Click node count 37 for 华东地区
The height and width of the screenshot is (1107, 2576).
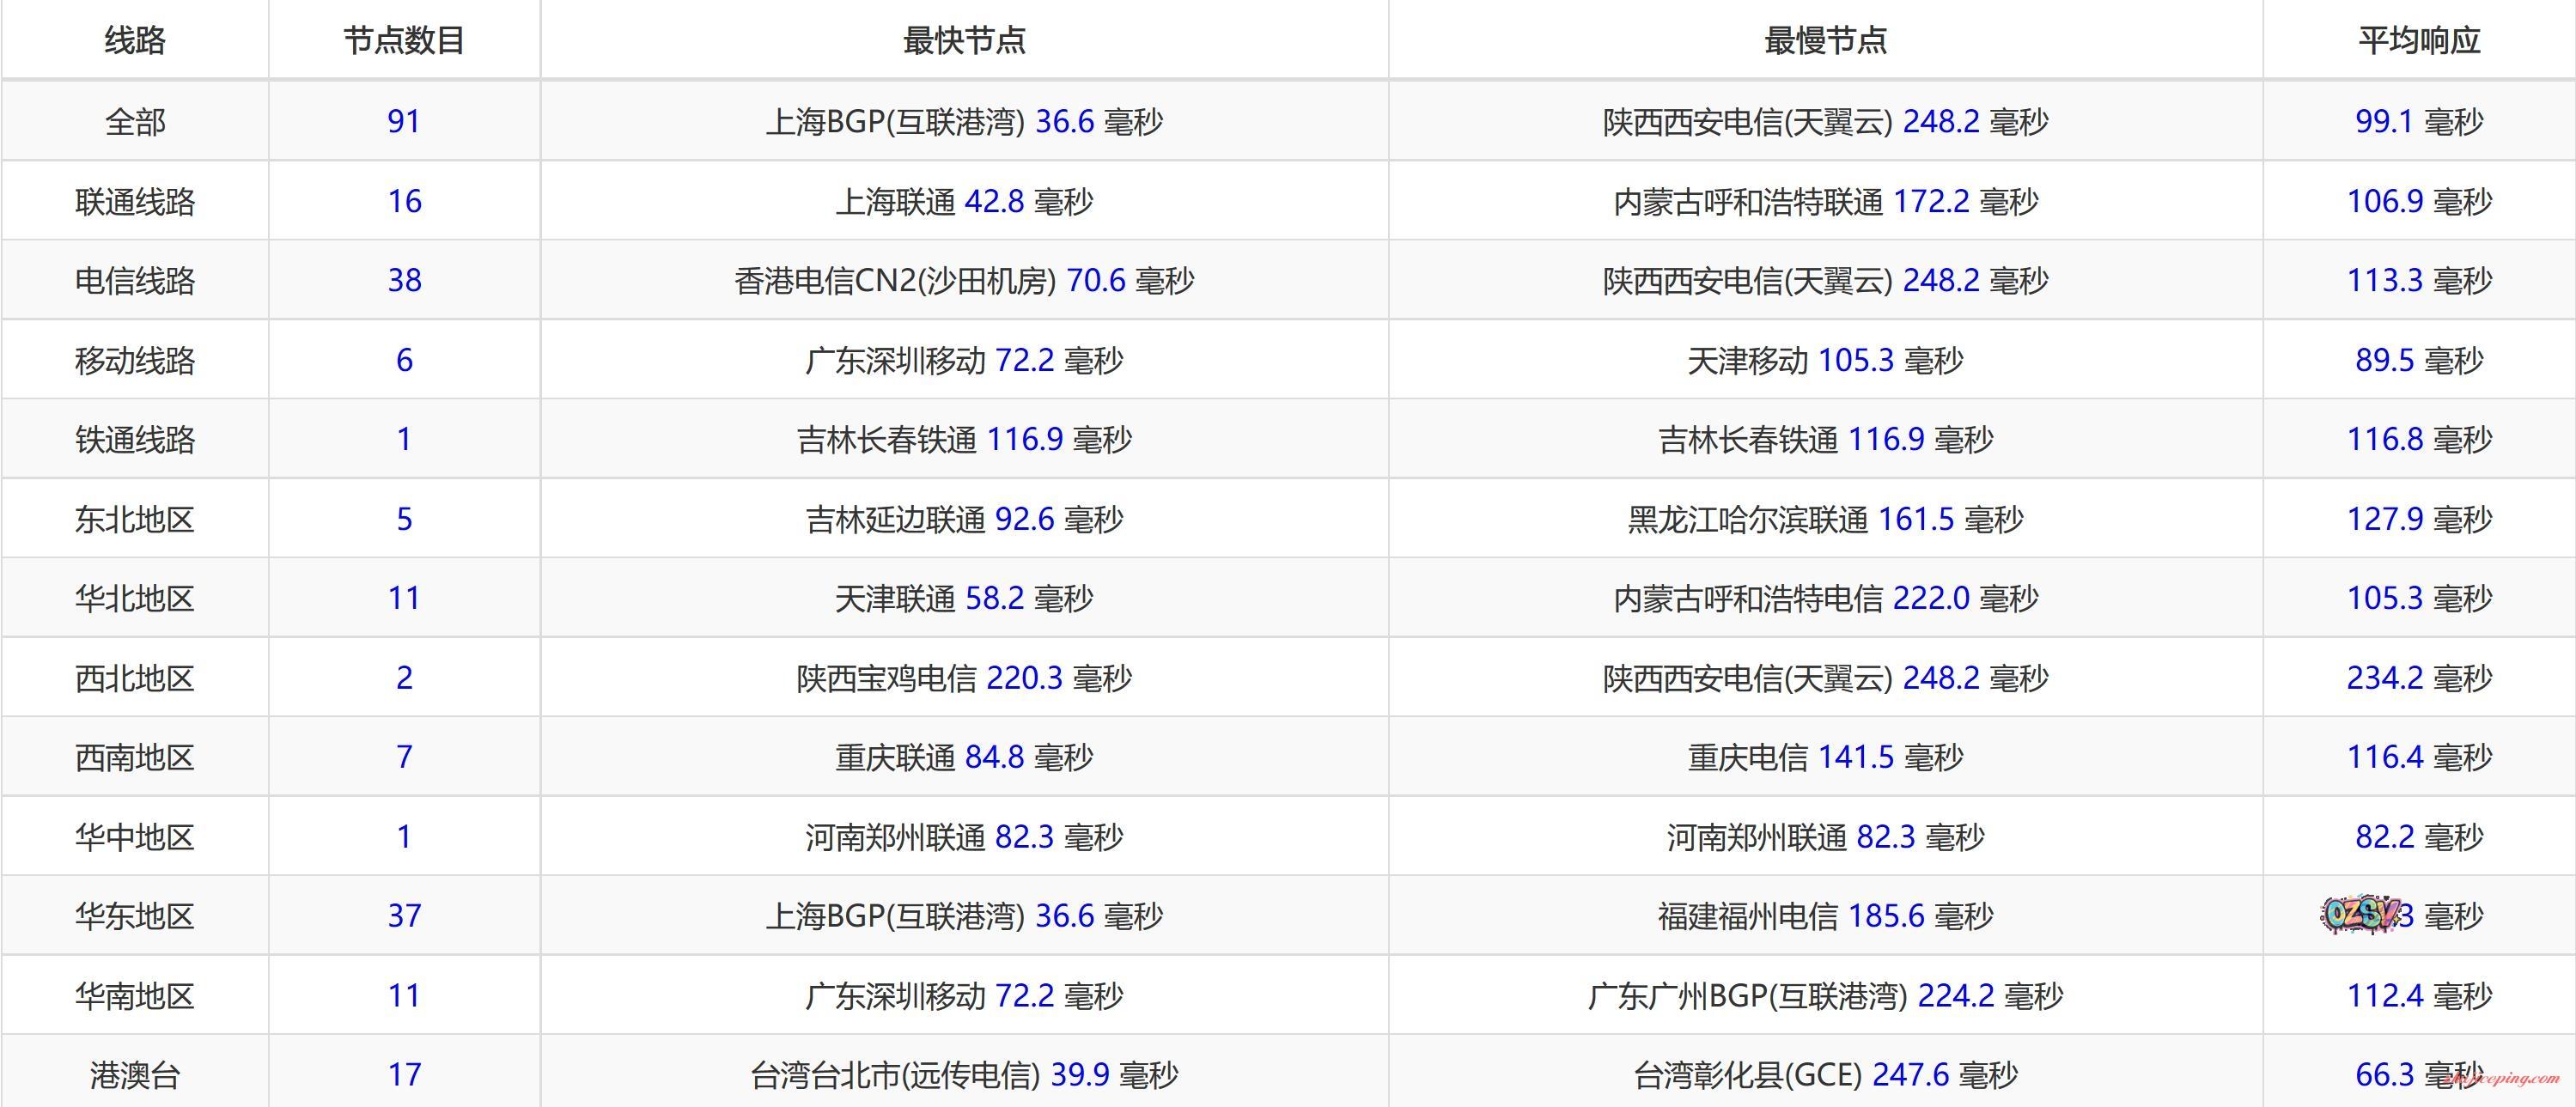point(404,916)
